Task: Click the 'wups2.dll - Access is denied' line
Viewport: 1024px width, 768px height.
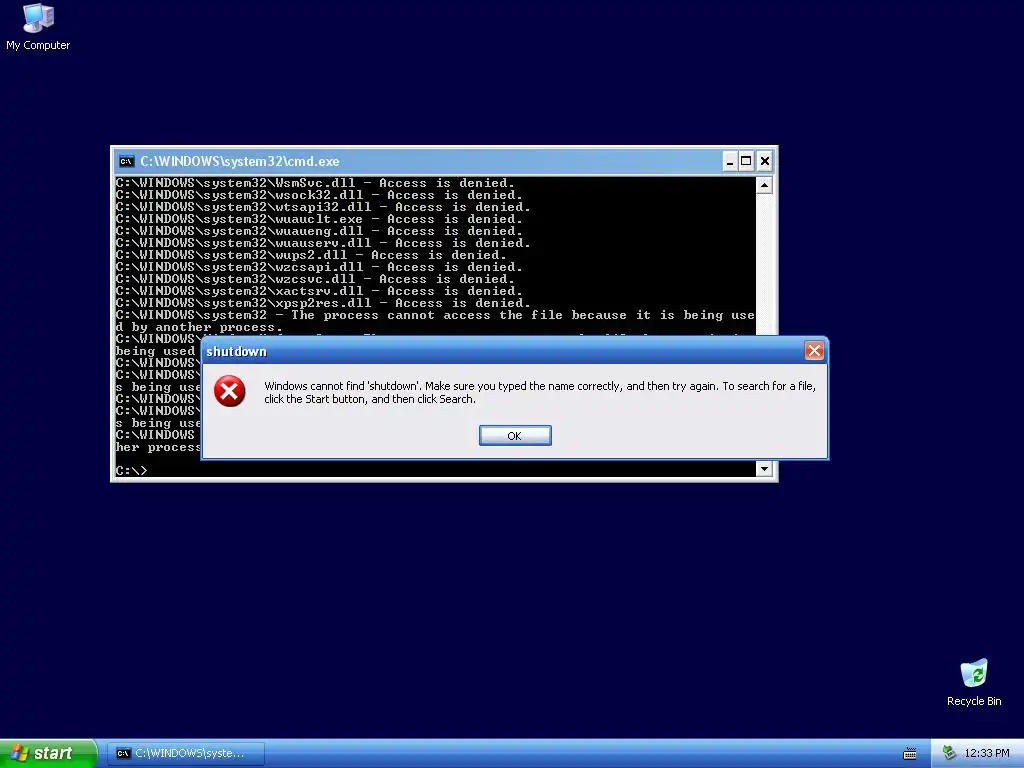Action: pyautogui.click(x=312, y=255)
